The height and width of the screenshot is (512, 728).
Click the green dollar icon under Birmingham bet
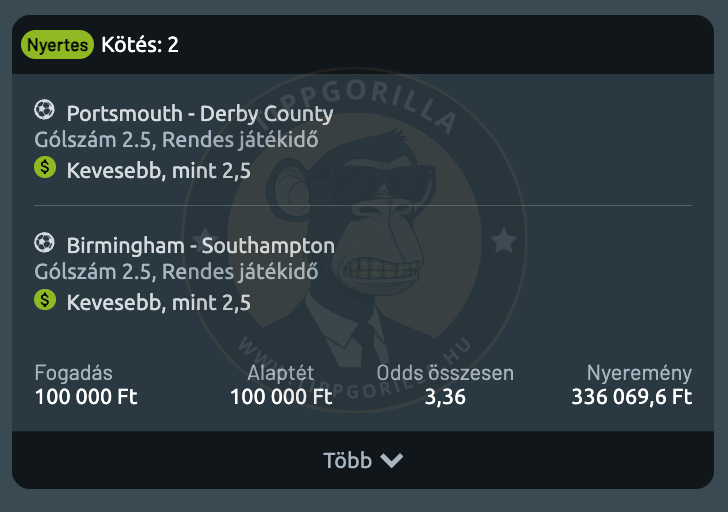click(x=45, y=300)
